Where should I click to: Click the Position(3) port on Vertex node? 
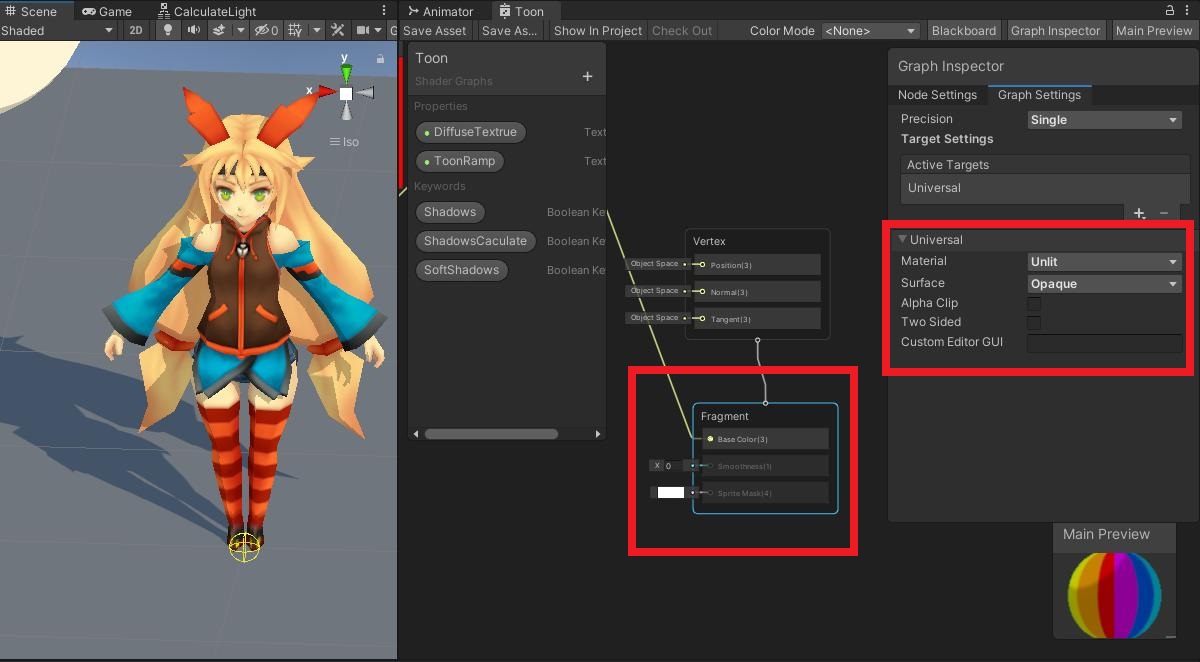pyautogui.click(x=702, y=264)
